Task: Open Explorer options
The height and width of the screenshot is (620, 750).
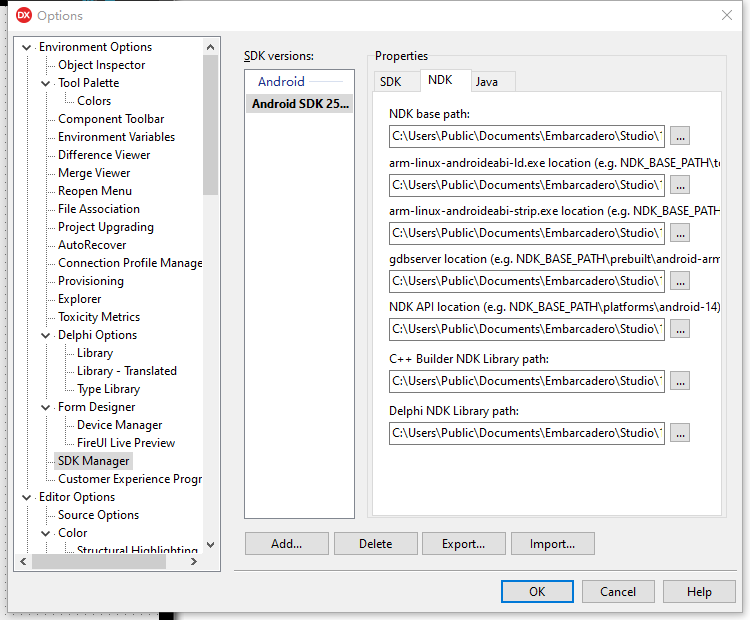Action: 79,299
